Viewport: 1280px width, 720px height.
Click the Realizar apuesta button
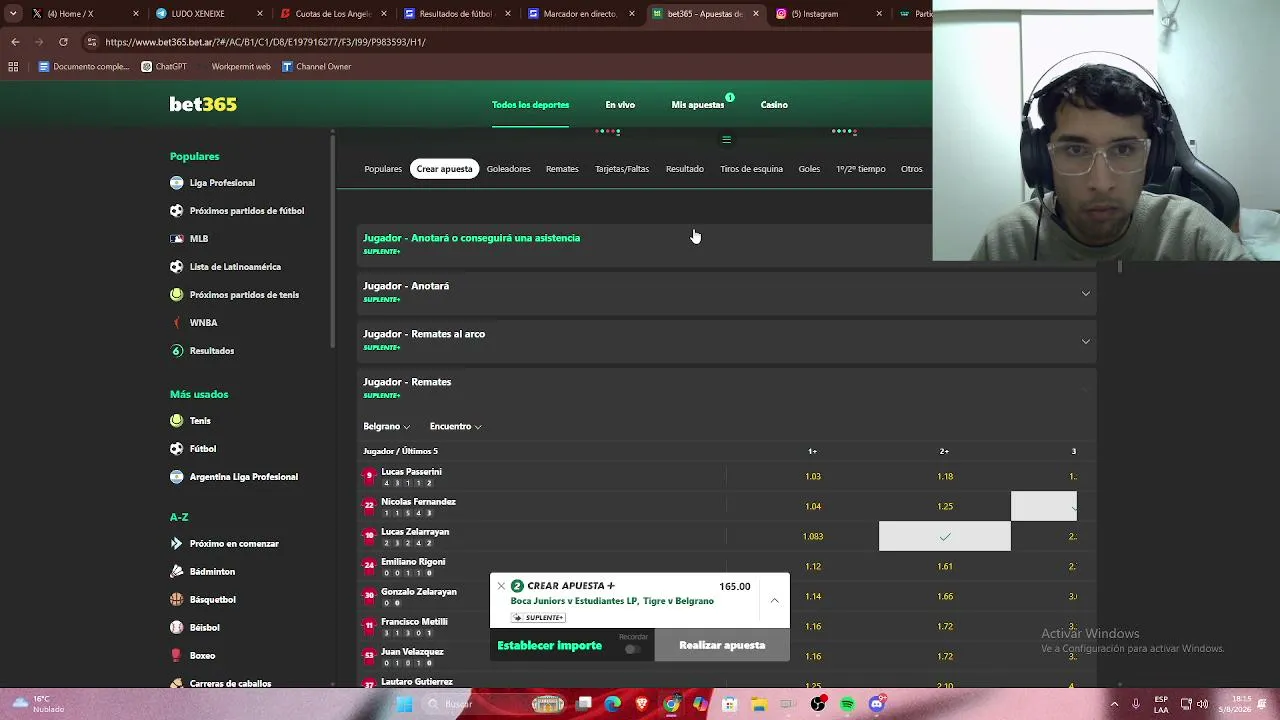[722, 645]
